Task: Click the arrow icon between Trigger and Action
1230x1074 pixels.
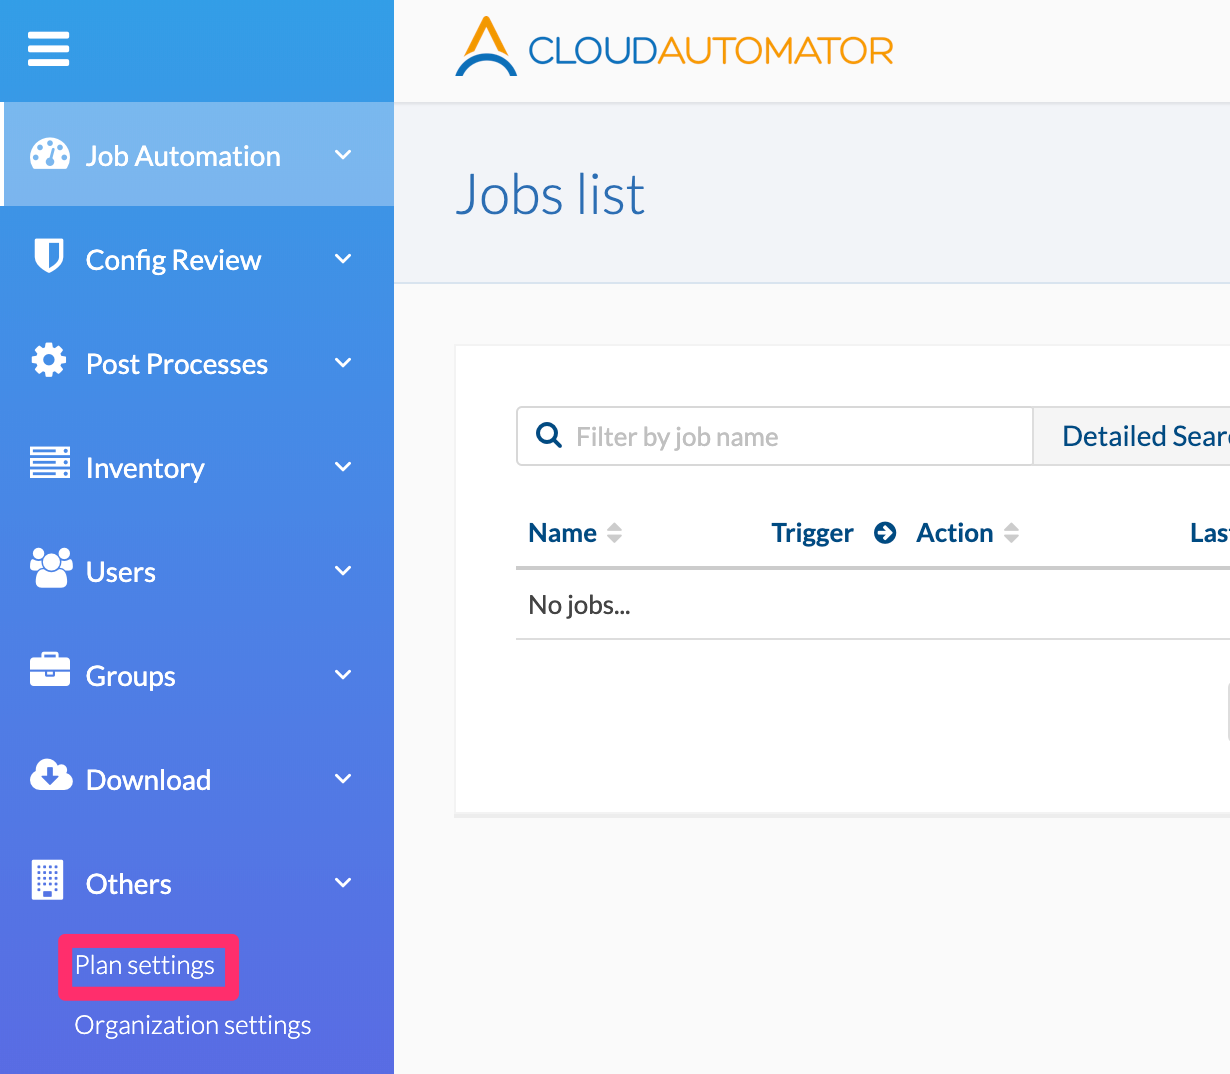Action: [x=885, y=533]
